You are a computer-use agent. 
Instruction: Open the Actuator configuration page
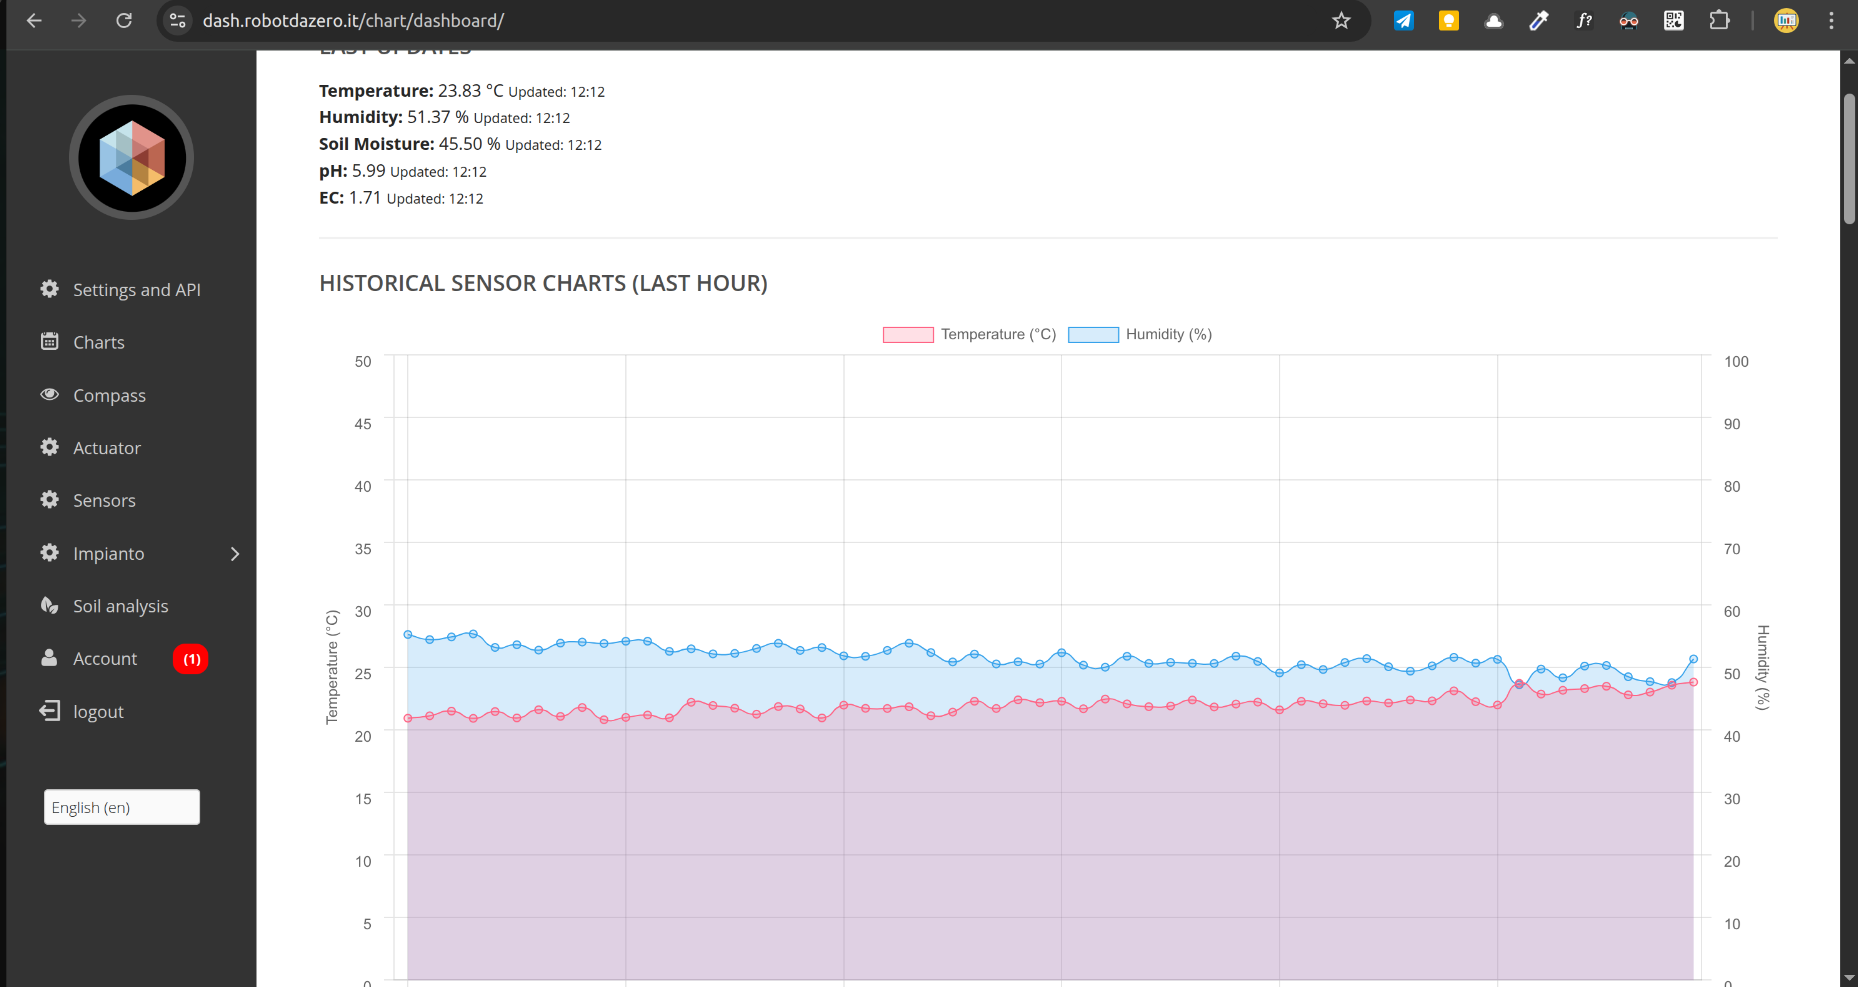(106, 447)
